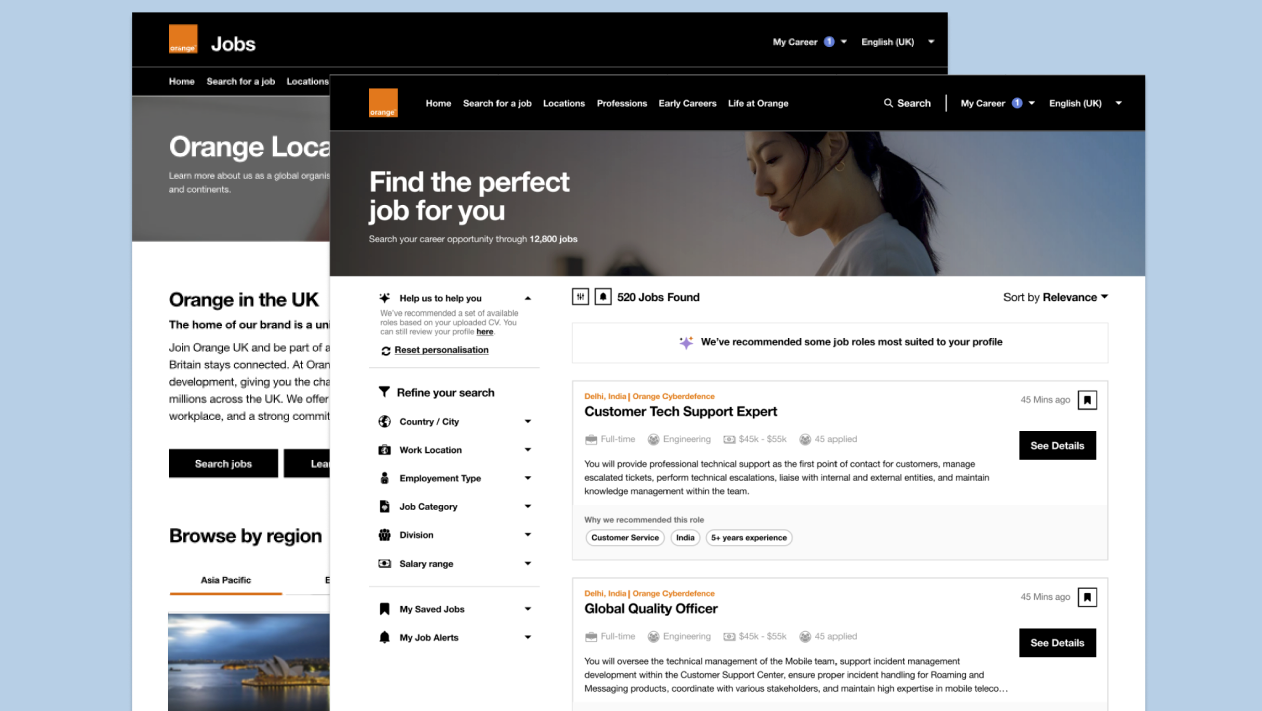Click the bookmark icon for My Saved Jobs

(384, 609)
